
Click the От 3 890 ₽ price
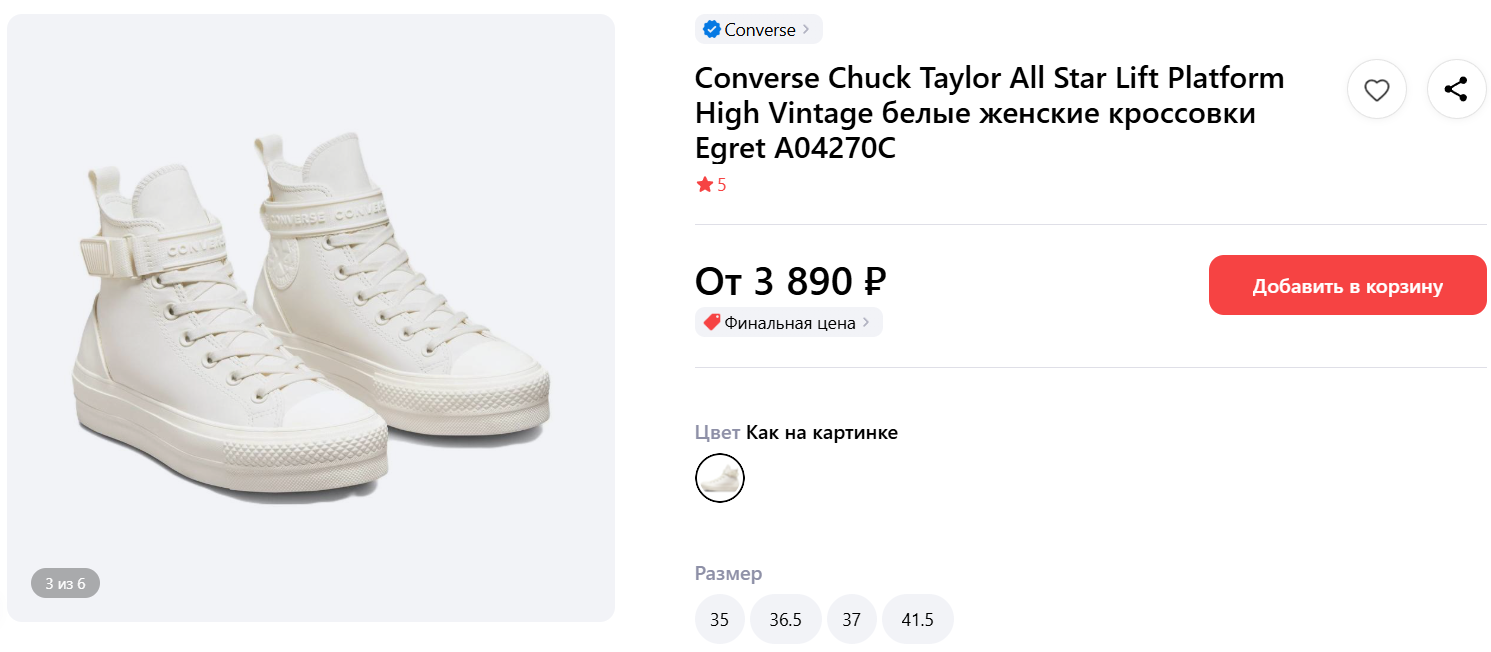pyautogui.click(x=790, y=282)
